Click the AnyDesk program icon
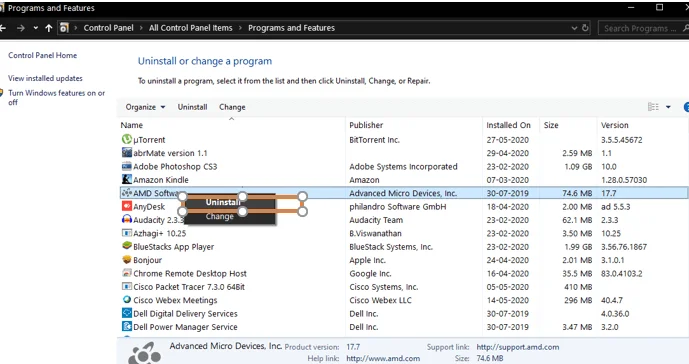 pos(127,206)
